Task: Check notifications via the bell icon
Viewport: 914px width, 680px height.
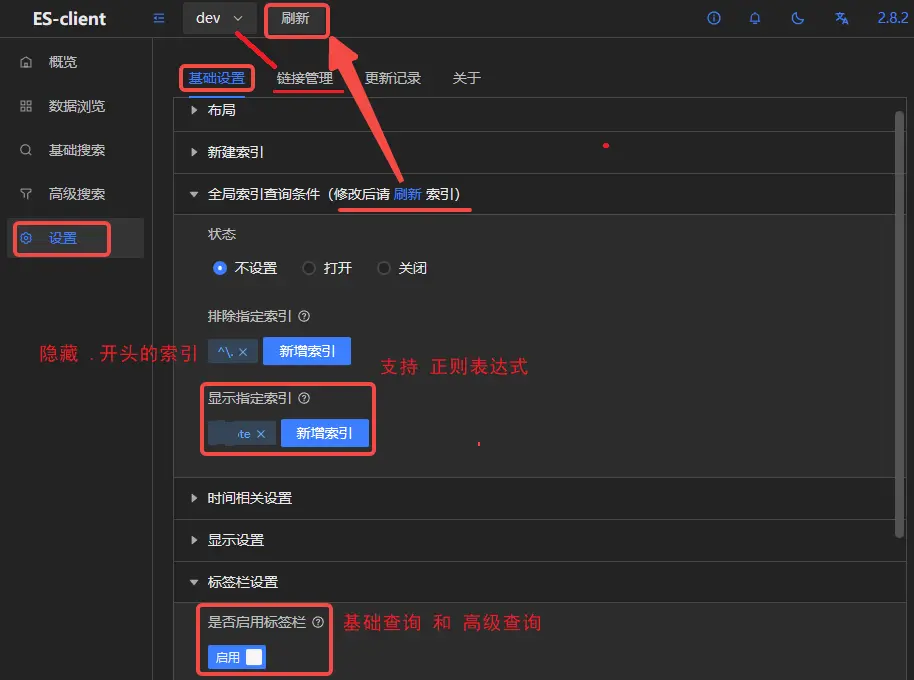Action: (755, 18)
